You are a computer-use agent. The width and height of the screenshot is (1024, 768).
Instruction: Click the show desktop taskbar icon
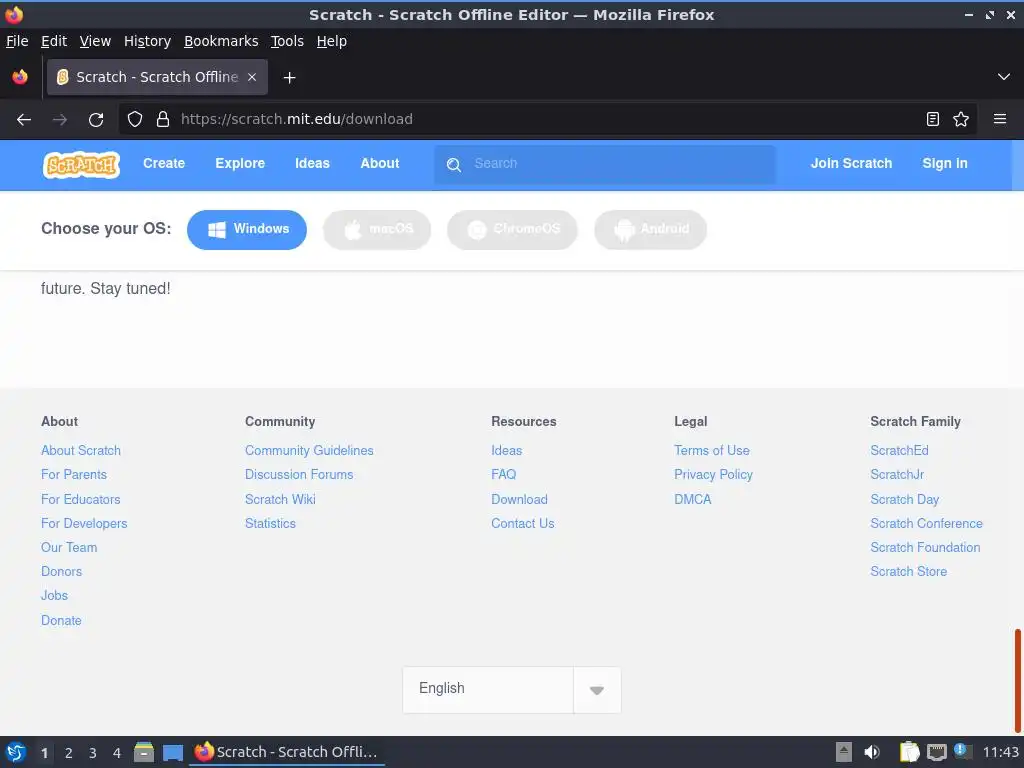click(x=173, y=753)
